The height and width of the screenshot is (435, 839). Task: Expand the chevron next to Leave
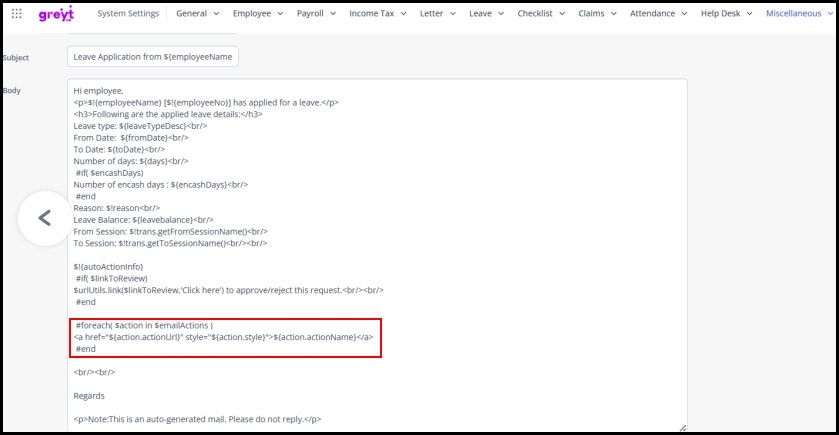point(501,14)
